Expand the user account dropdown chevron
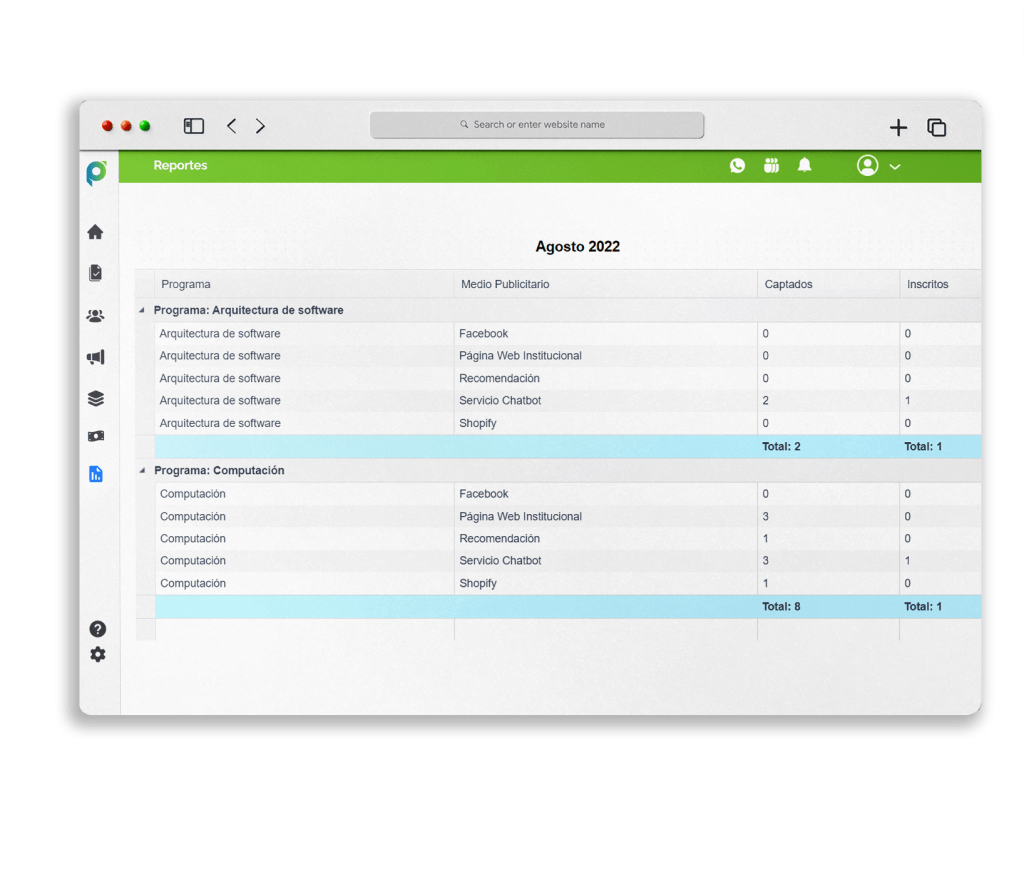Viewport: 1024px width, 886px height. tap(895, 166)
